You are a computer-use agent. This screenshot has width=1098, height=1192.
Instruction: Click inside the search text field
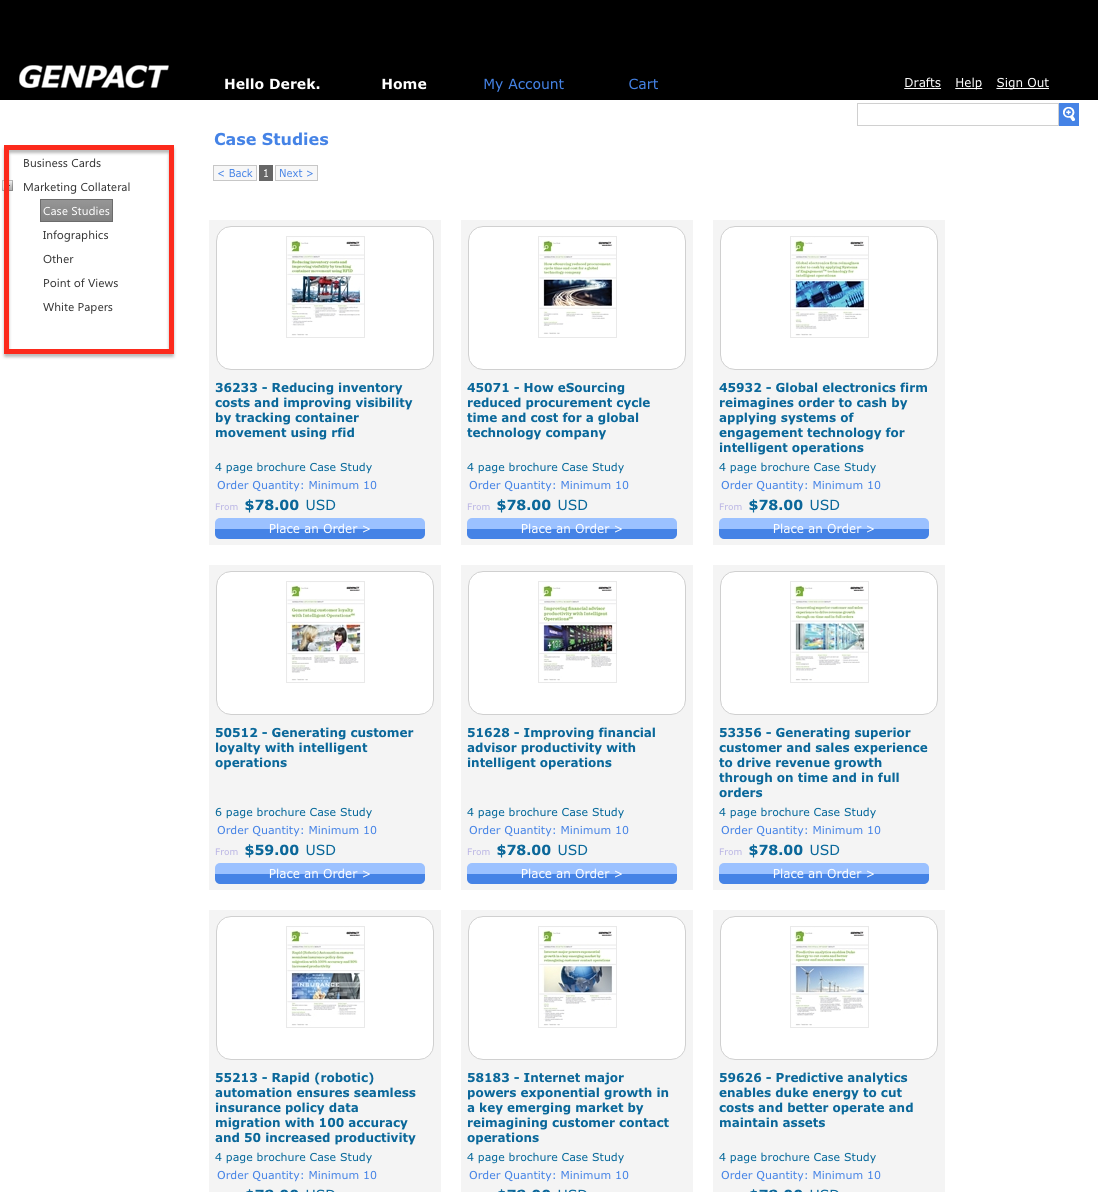pyautogui.click(x=957, y=115)
